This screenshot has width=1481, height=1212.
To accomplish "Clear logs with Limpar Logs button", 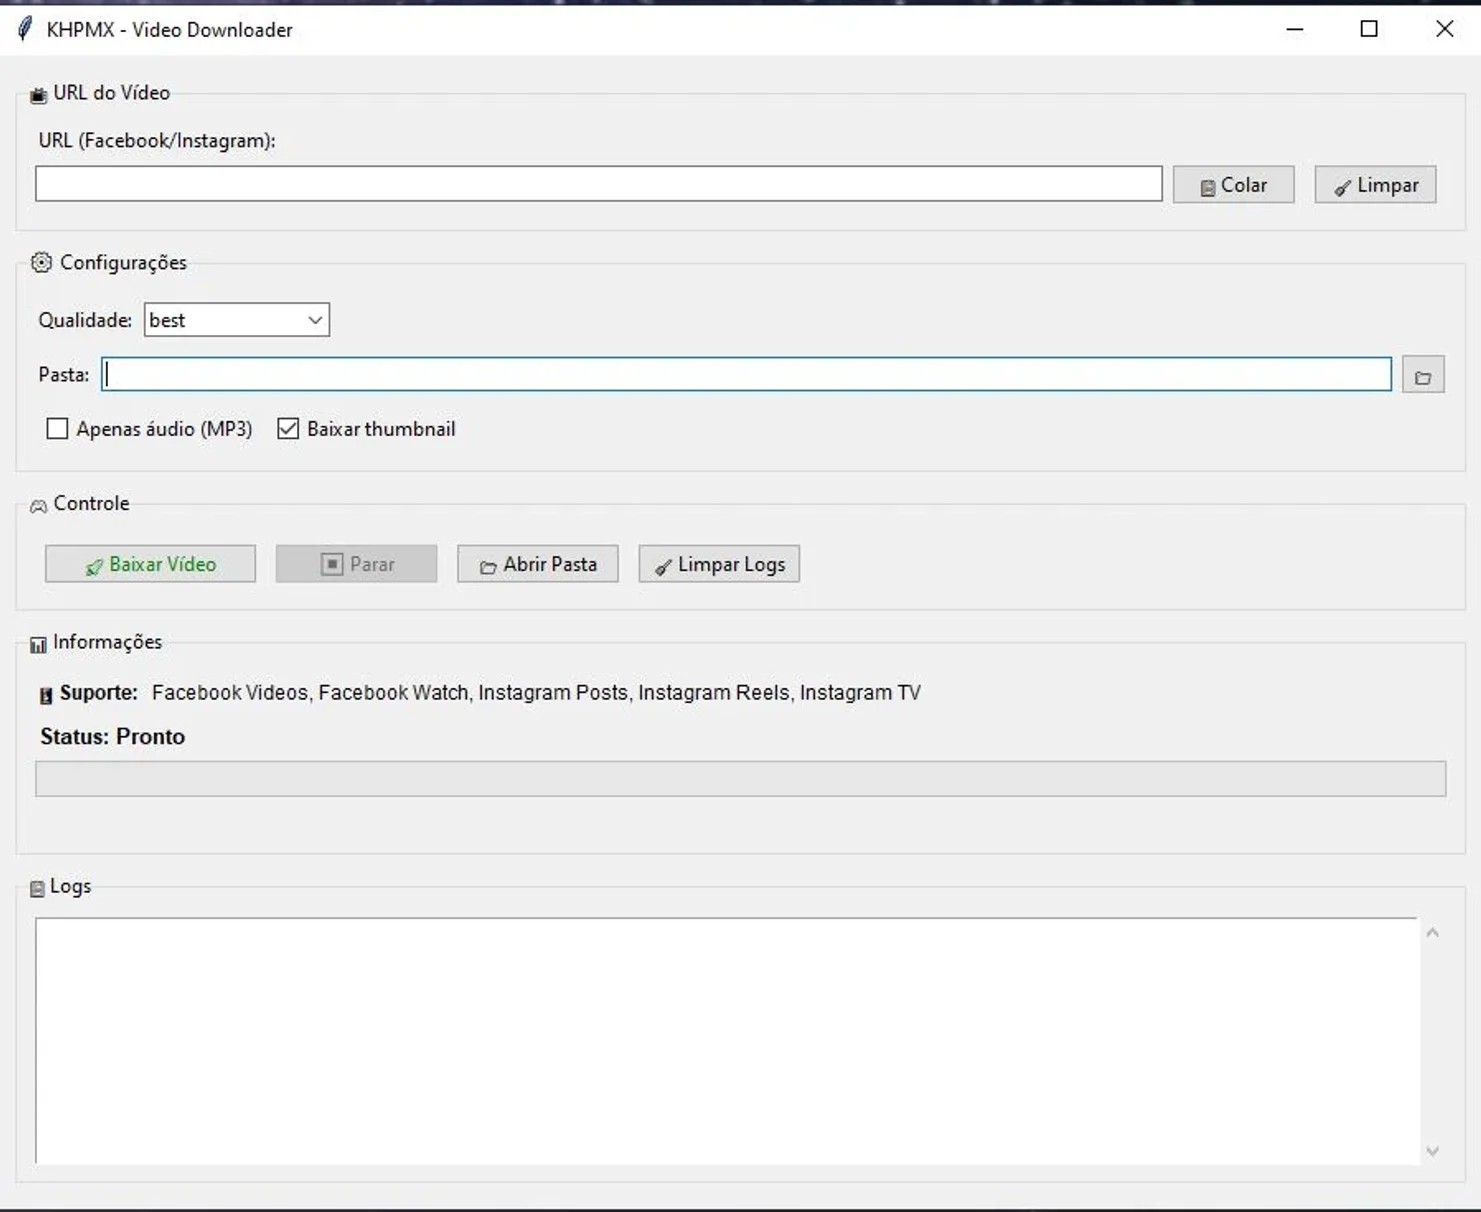I will click(719, 564).
